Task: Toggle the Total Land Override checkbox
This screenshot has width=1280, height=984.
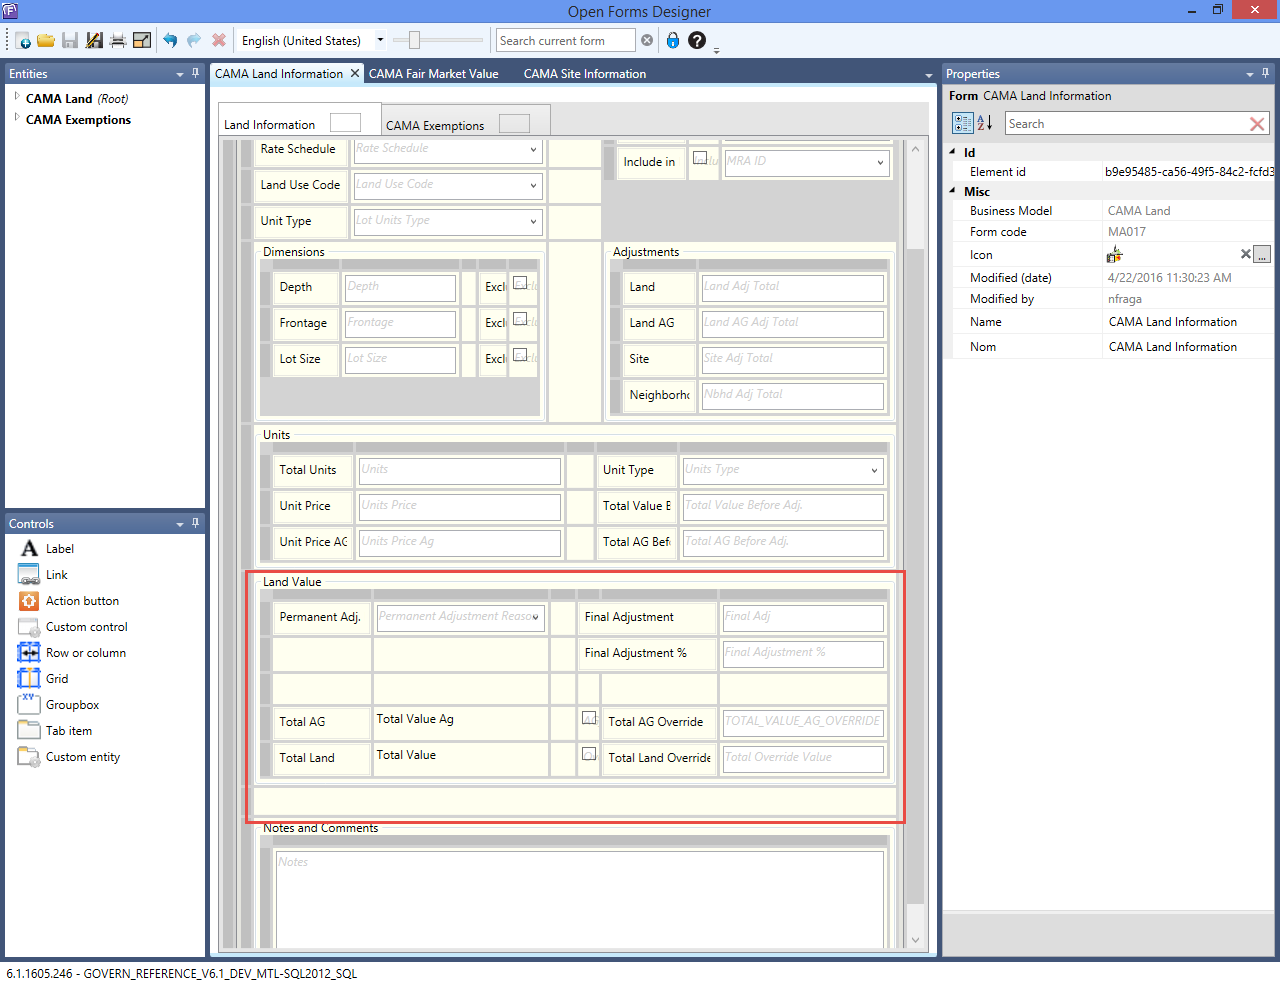Action: [589, 754]
